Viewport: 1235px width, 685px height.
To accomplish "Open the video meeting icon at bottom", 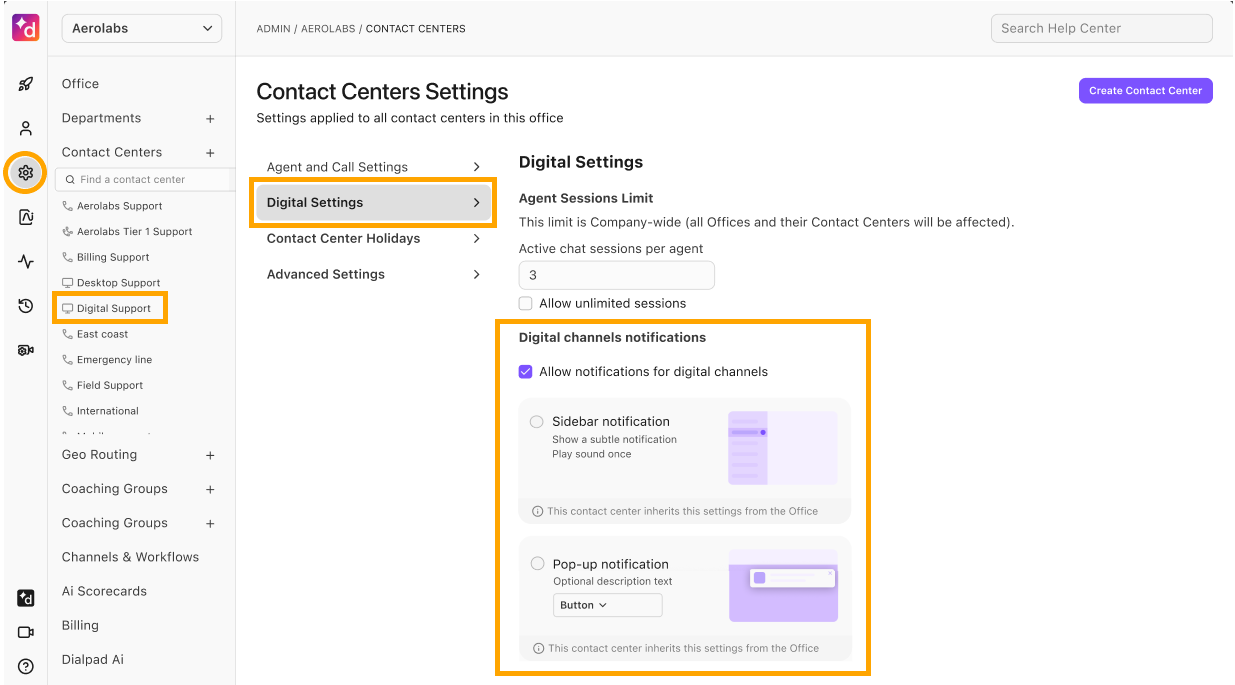I will [x=26, y=632].
